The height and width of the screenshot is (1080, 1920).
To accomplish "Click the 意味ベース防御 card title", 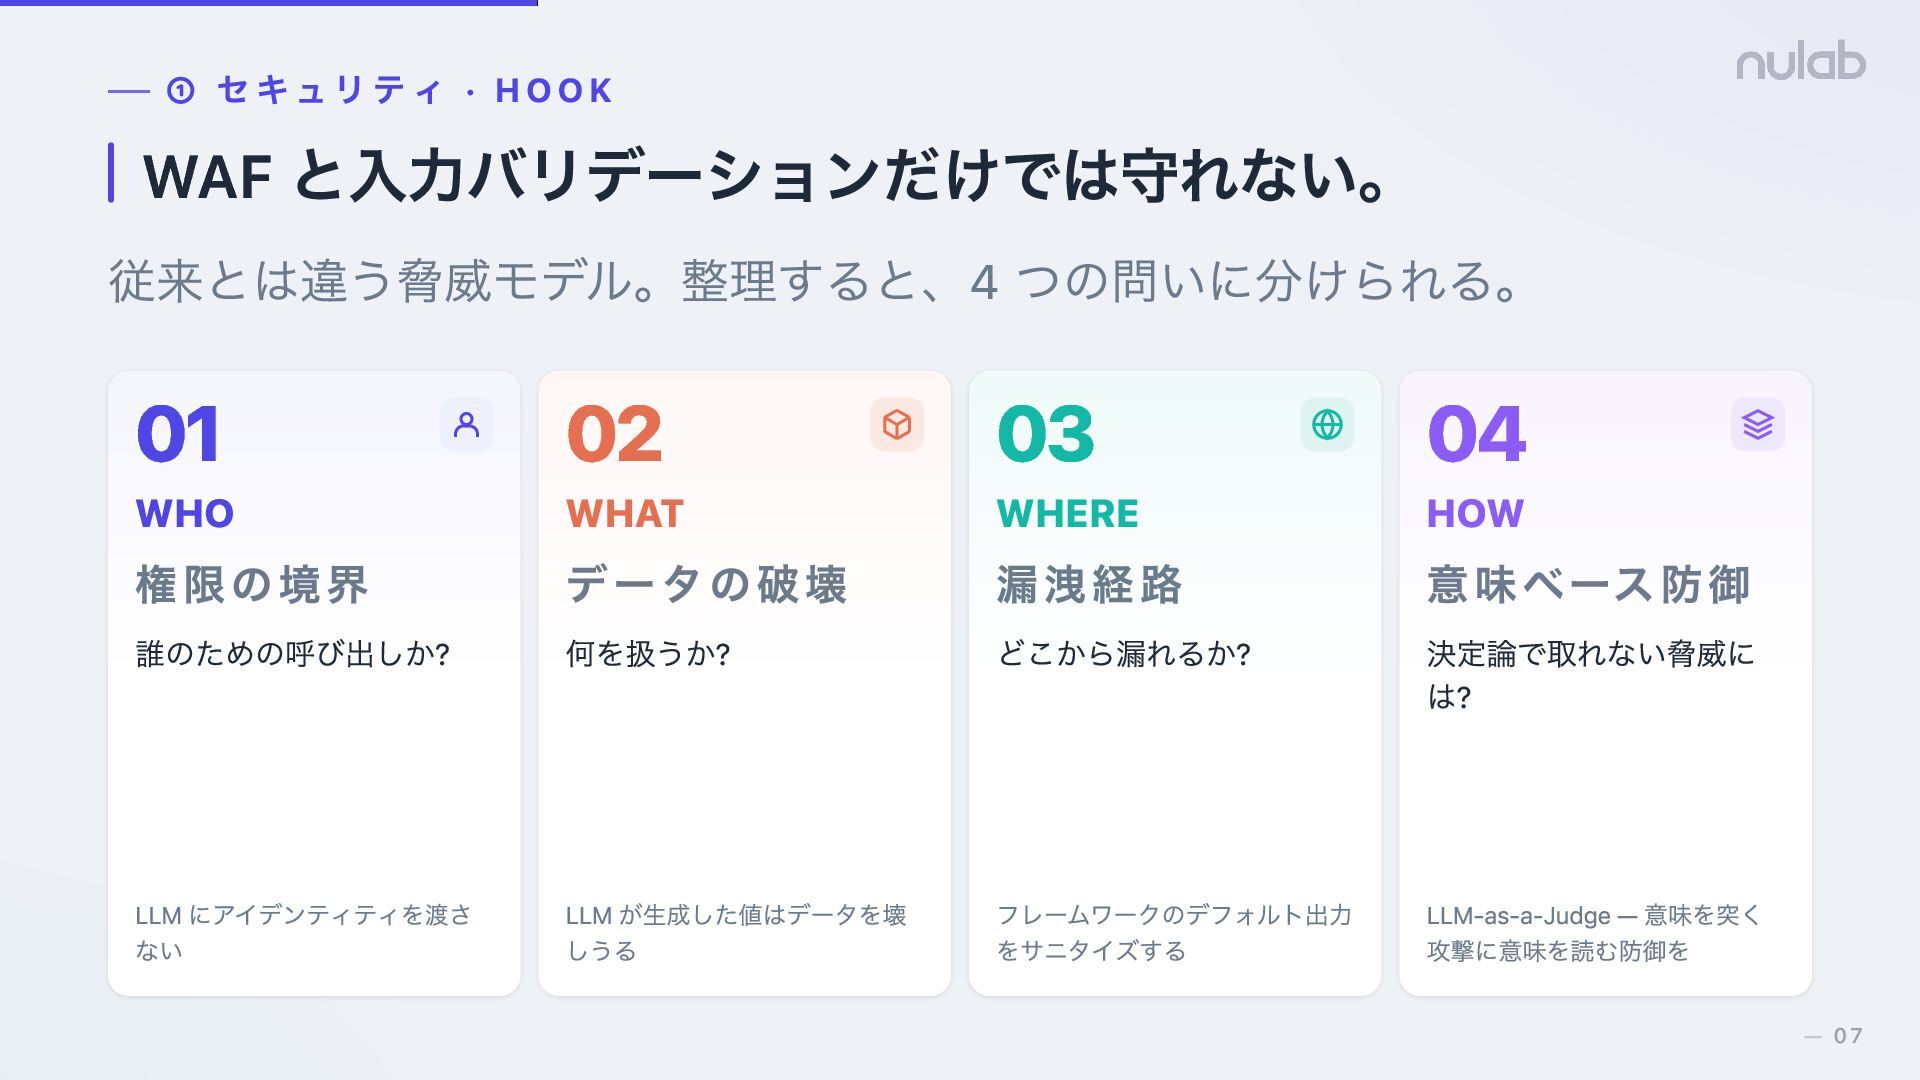I will point(1589,585).
